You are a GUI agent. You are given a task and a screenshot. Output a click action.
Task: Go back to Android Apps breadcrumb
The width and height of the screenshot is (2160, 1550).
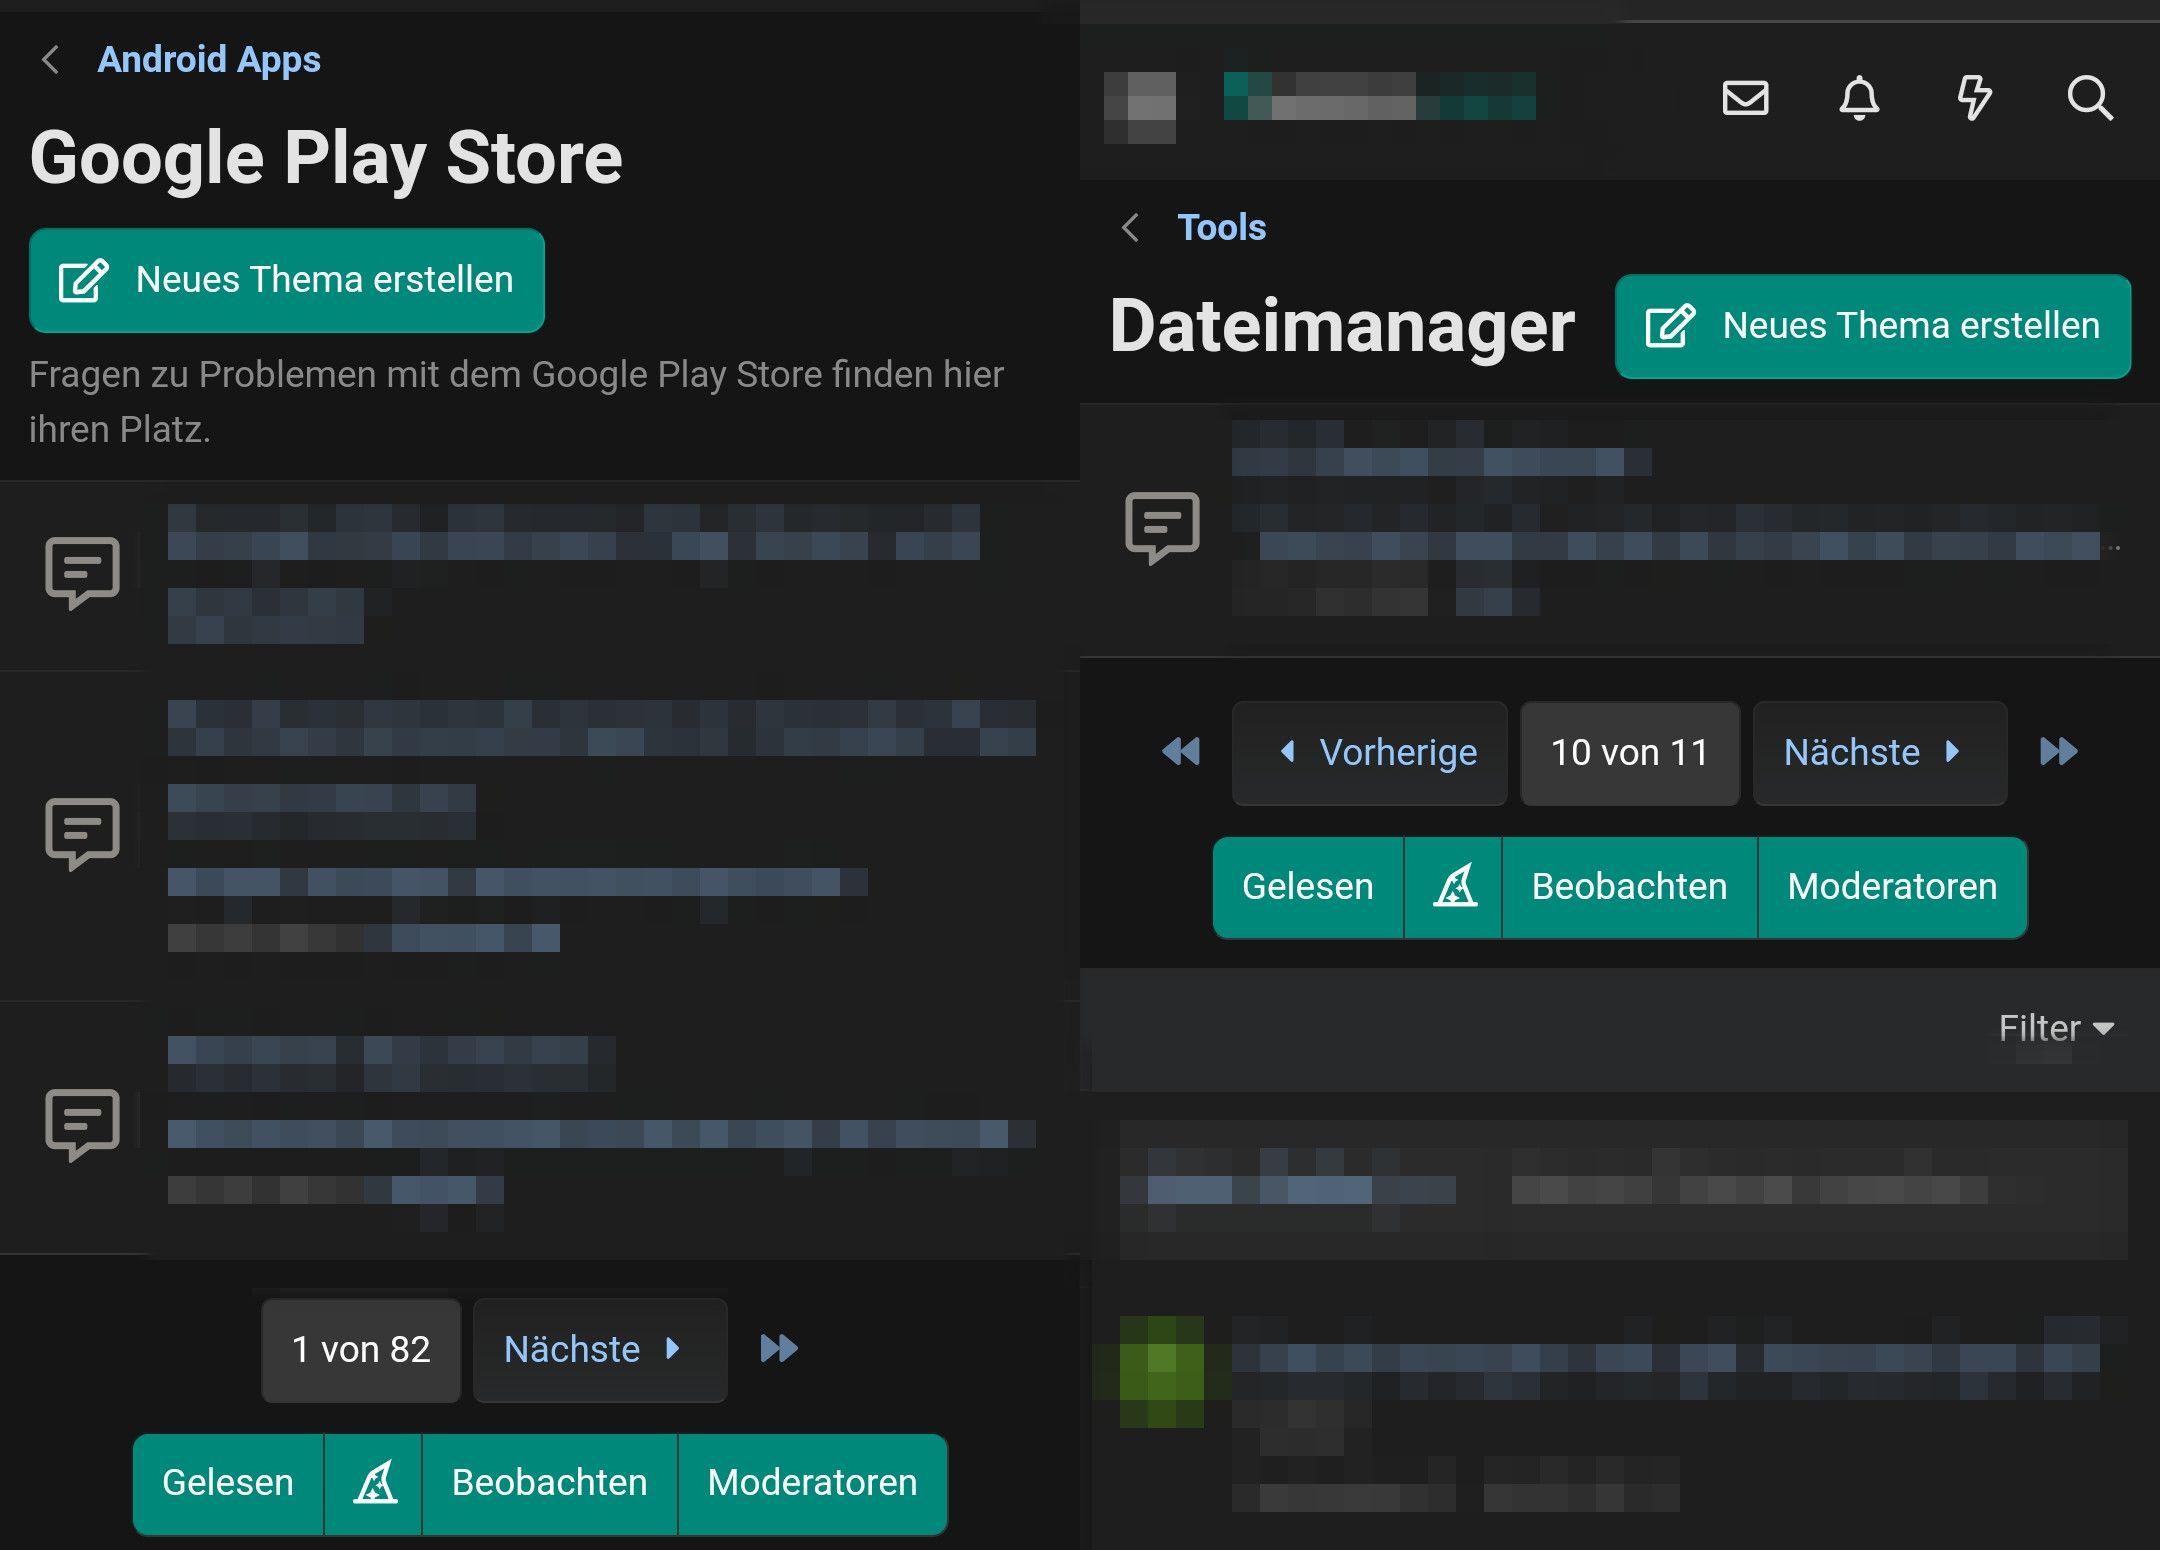tap(209, 60)
